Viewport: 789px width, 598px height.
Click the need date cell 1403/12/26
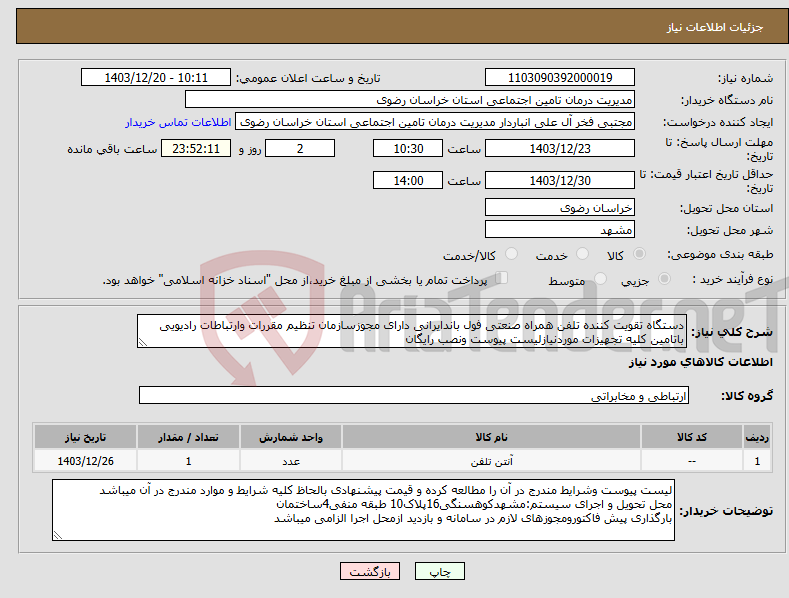coord(85,461)
